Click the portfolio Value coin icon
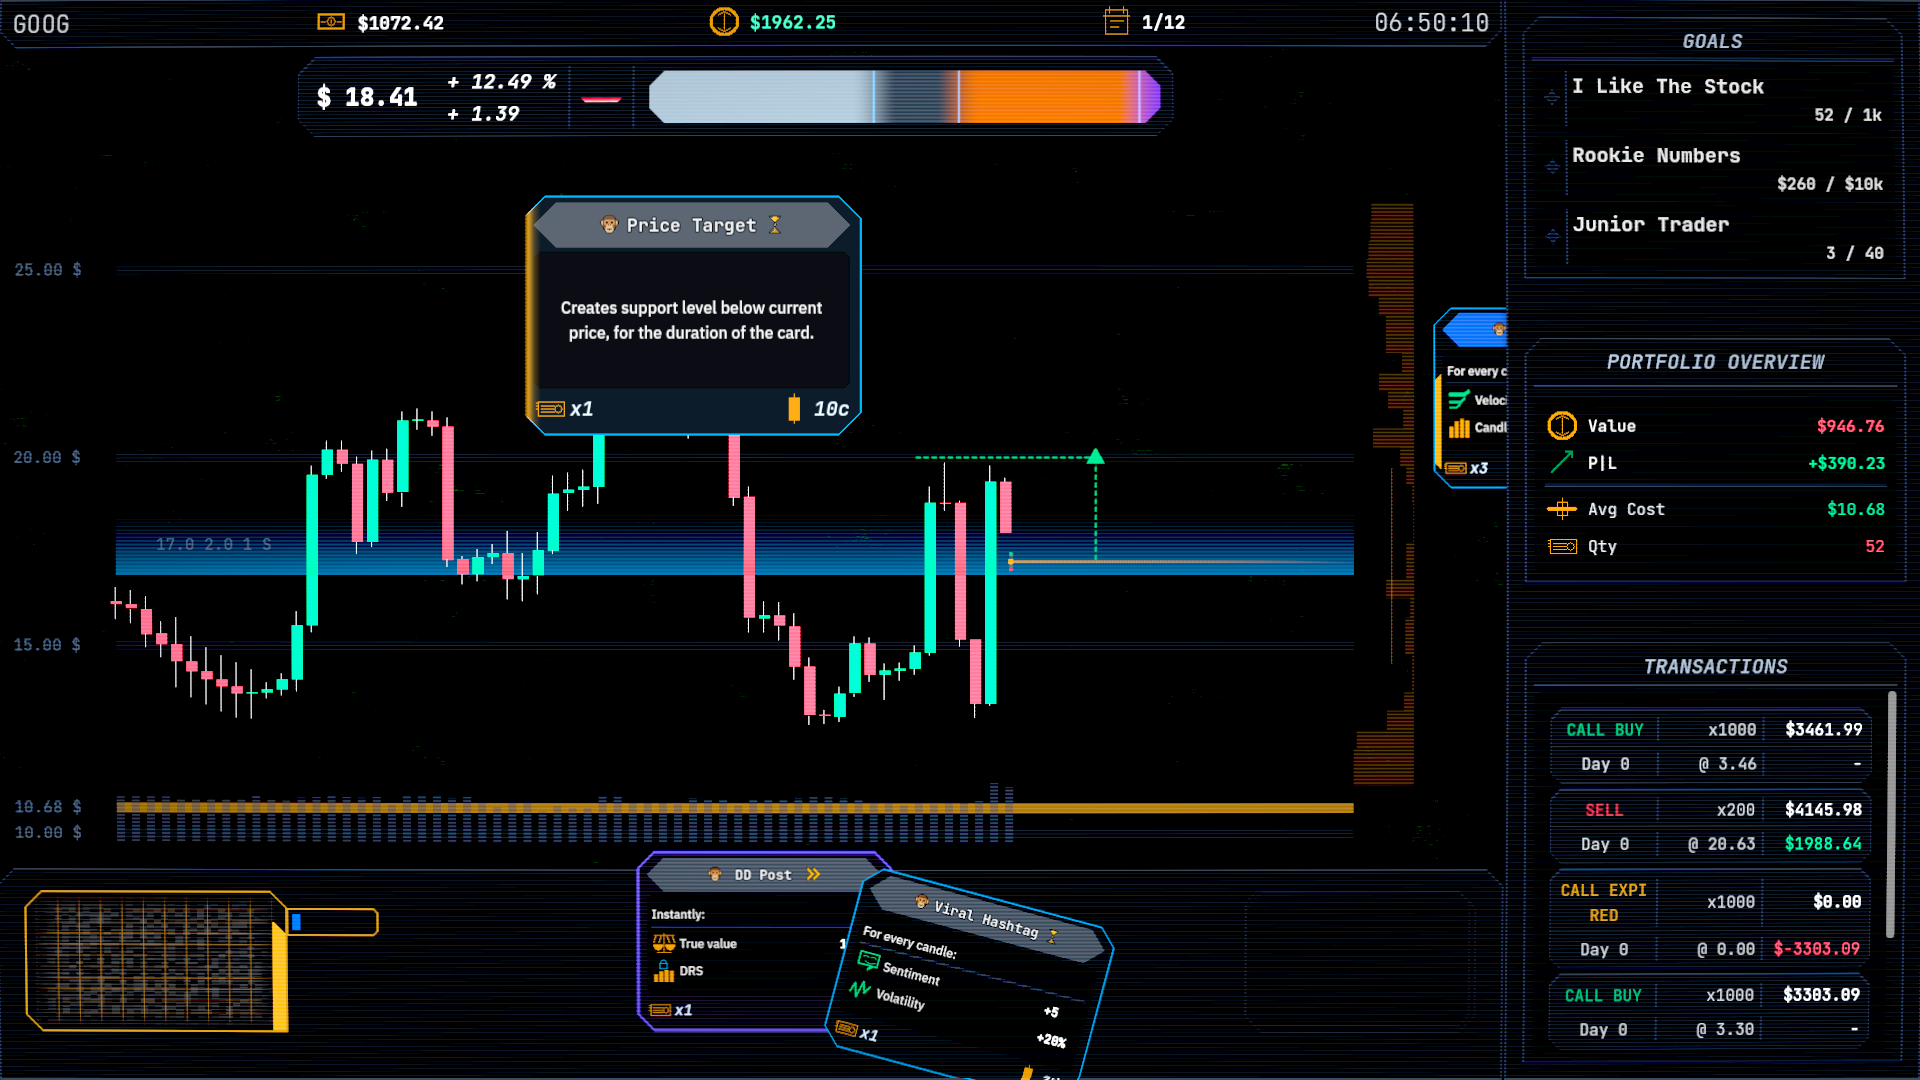The image size is (1920, 1080). point(1562,426)
